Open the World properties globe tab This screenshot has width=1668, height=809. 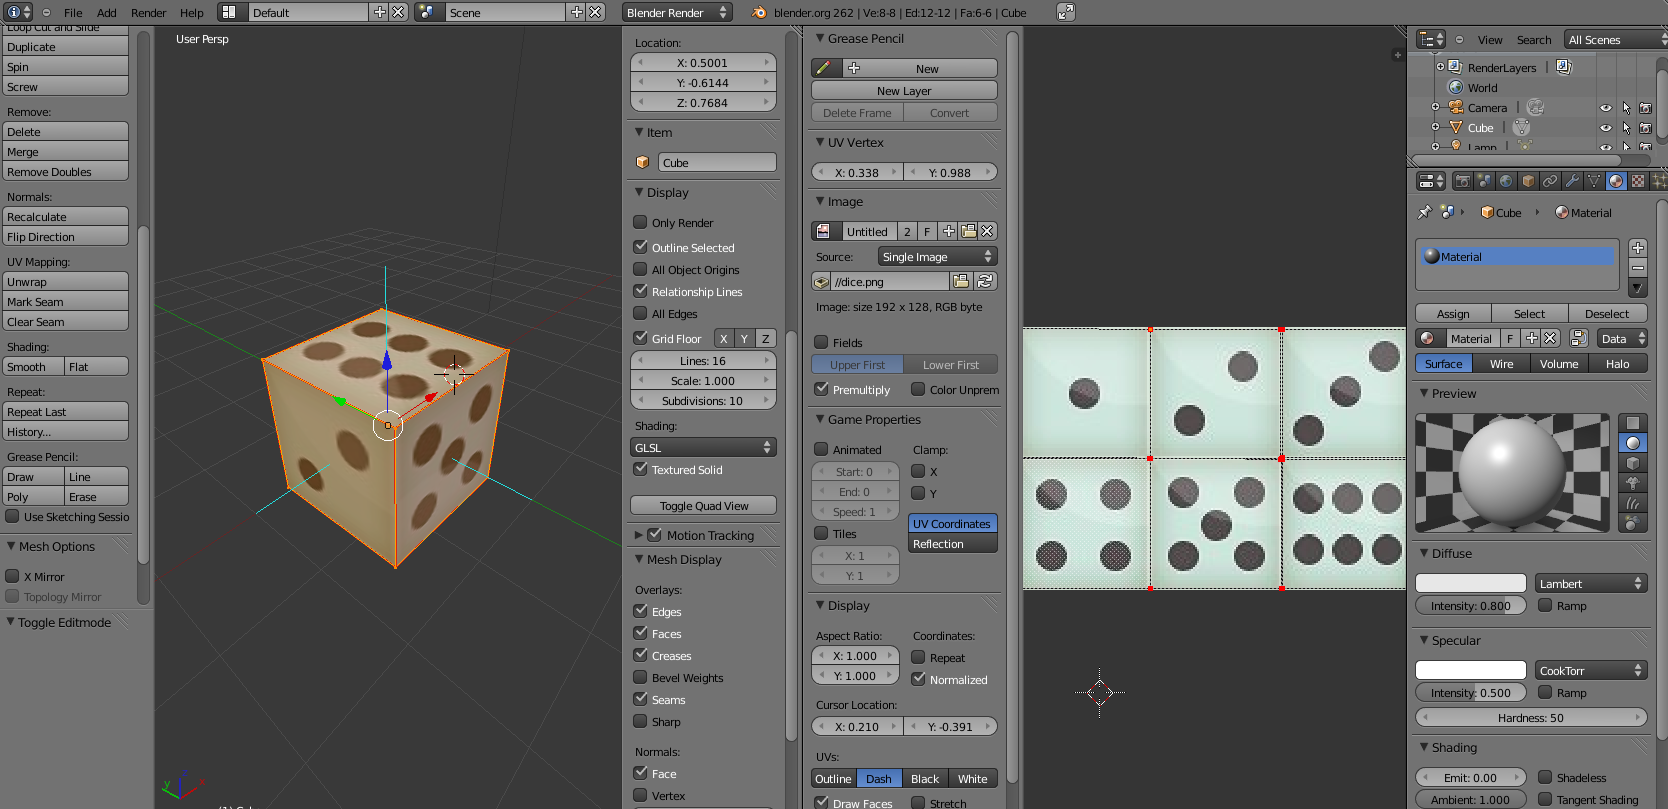pyautogui.click(x=1506, y=181)
